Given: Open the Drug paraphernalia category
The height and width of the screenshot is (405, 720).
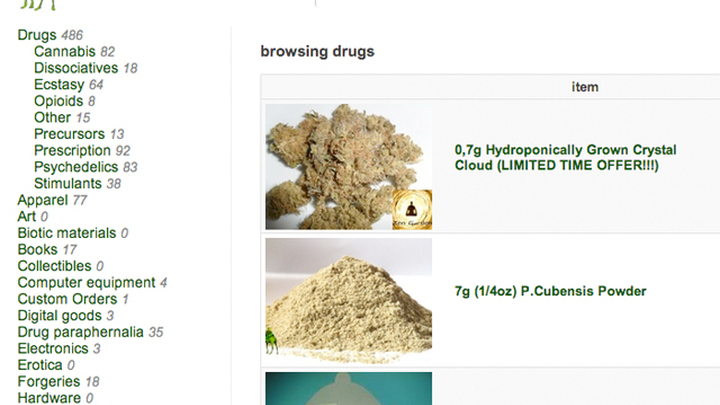Looking at the screenshot, I should [80, 332].
